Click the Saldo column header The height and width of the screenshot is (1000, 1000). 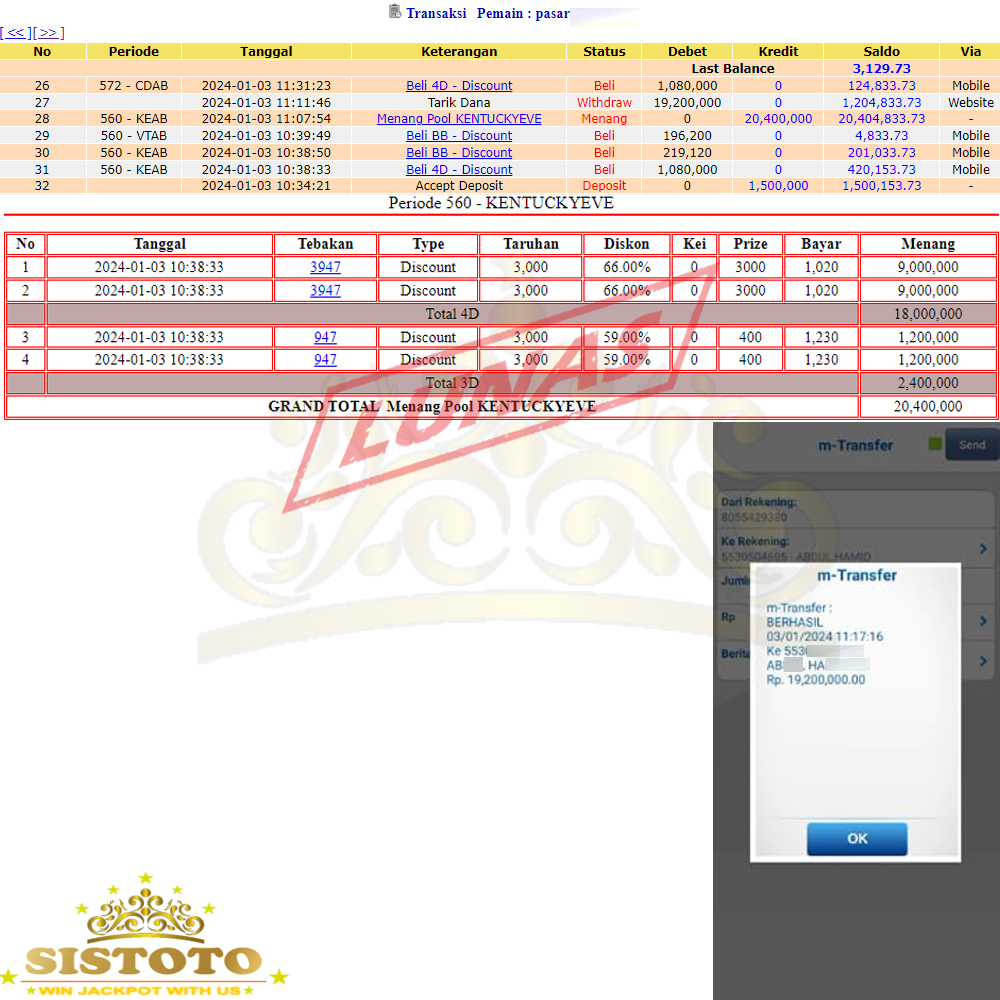[881, 51]
